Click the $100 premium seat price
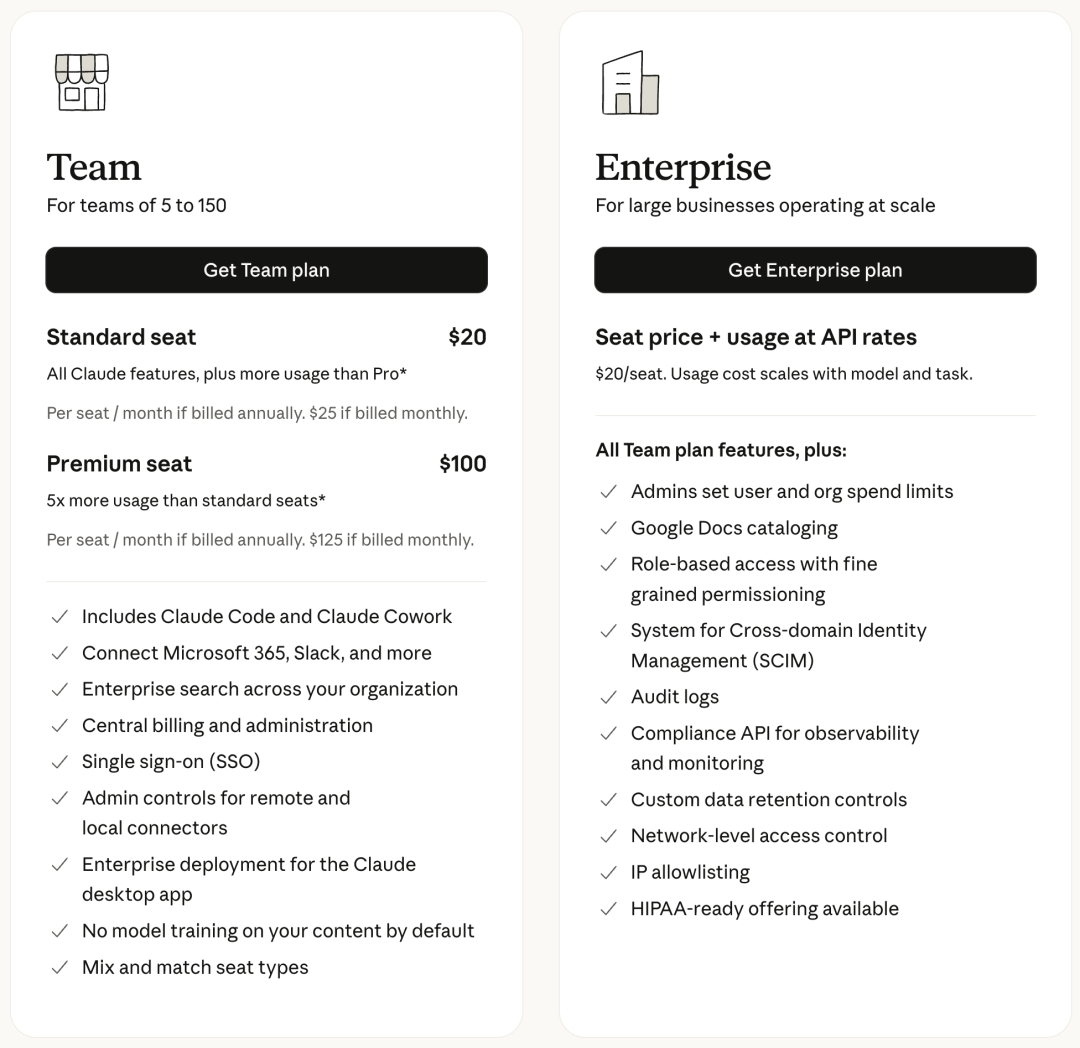 point(463,463)
